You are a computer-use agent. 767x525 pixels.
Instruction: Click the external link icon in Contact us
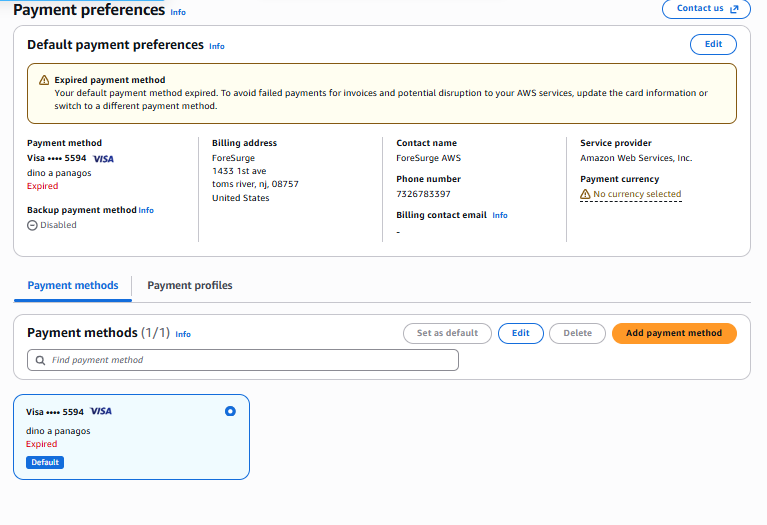pyautogui.click(x=734, y=9)
